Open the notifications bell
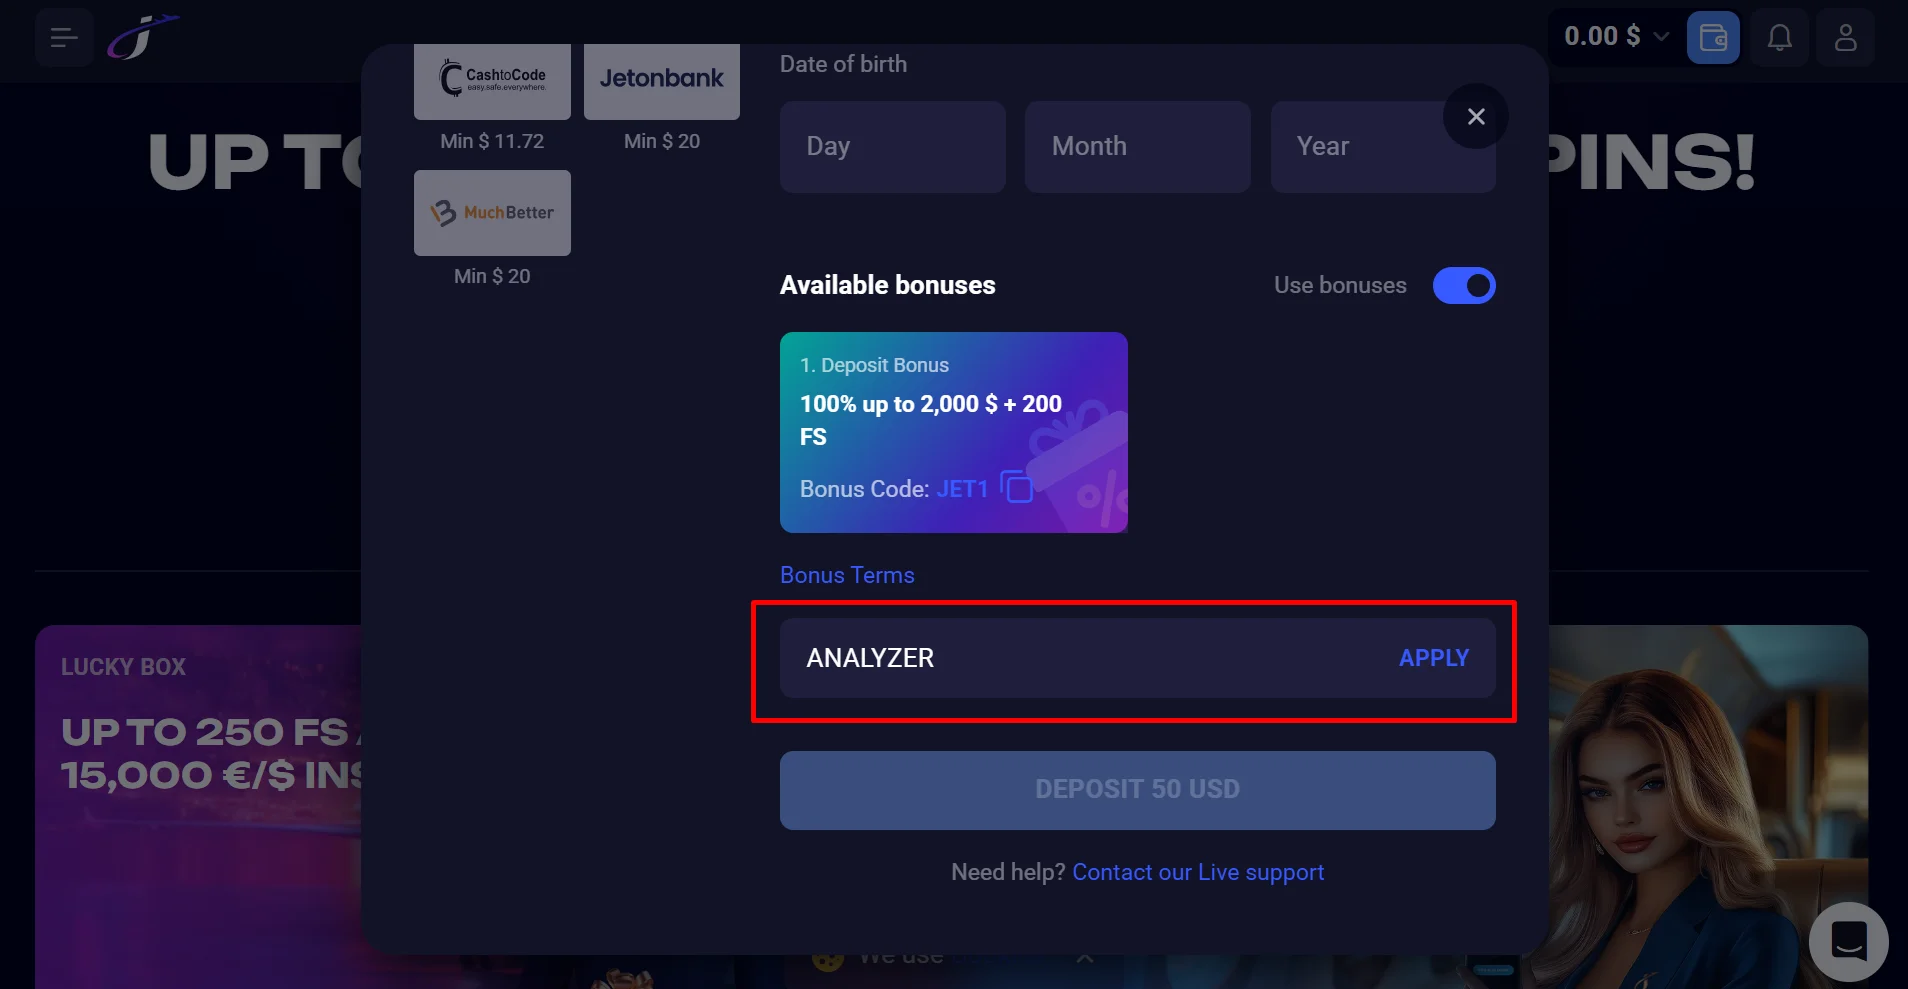 [x=1779, y=38]
